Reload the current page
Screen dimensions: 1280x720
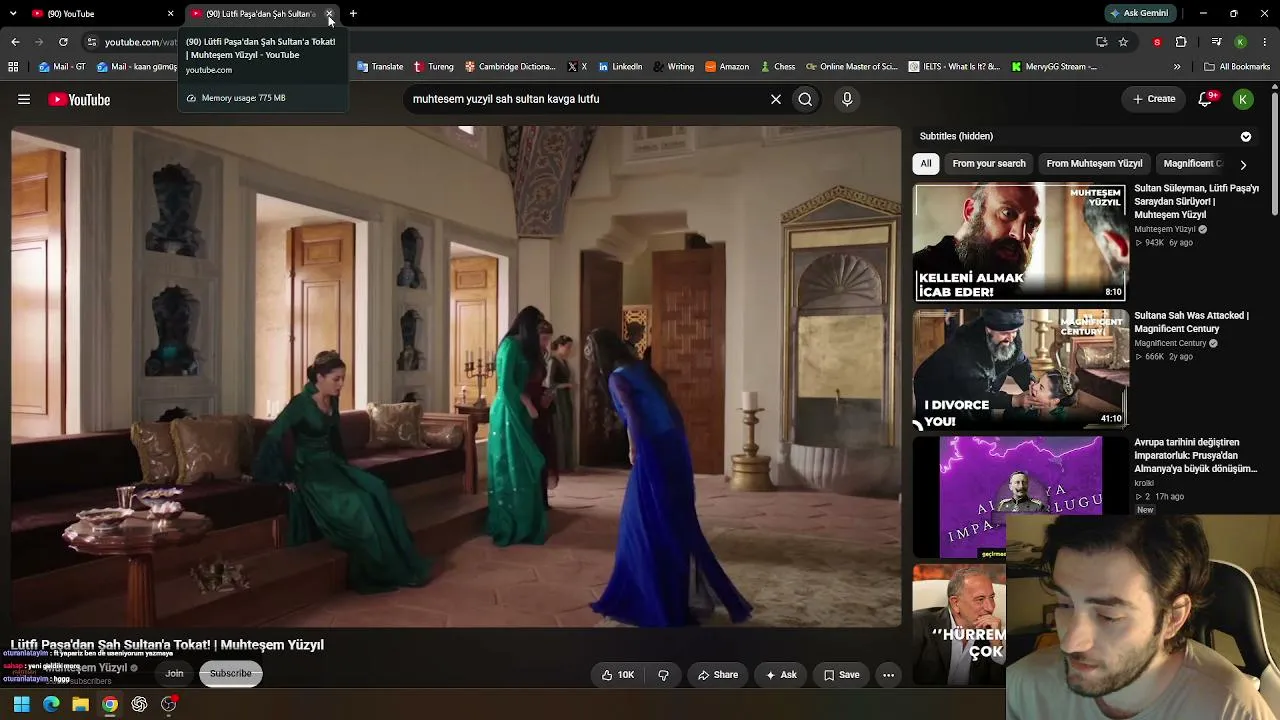coord(63,42)
